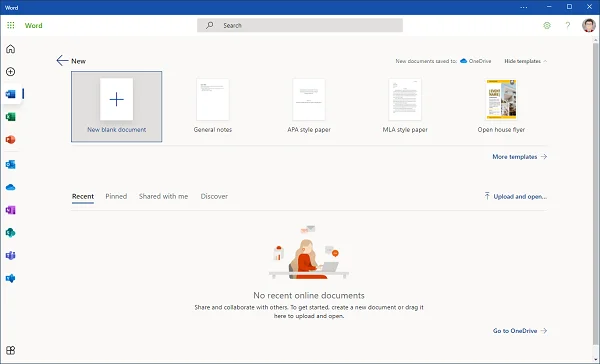This screenshot has height=364, width=600.
Task: Switch to the Pinned tab
Action: [x=116, y=196]
